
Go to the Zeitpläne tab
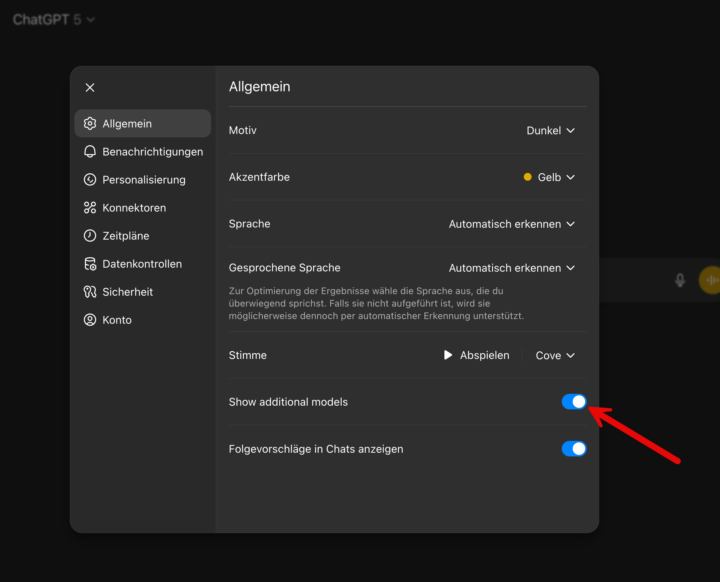(x=143, y=236)
